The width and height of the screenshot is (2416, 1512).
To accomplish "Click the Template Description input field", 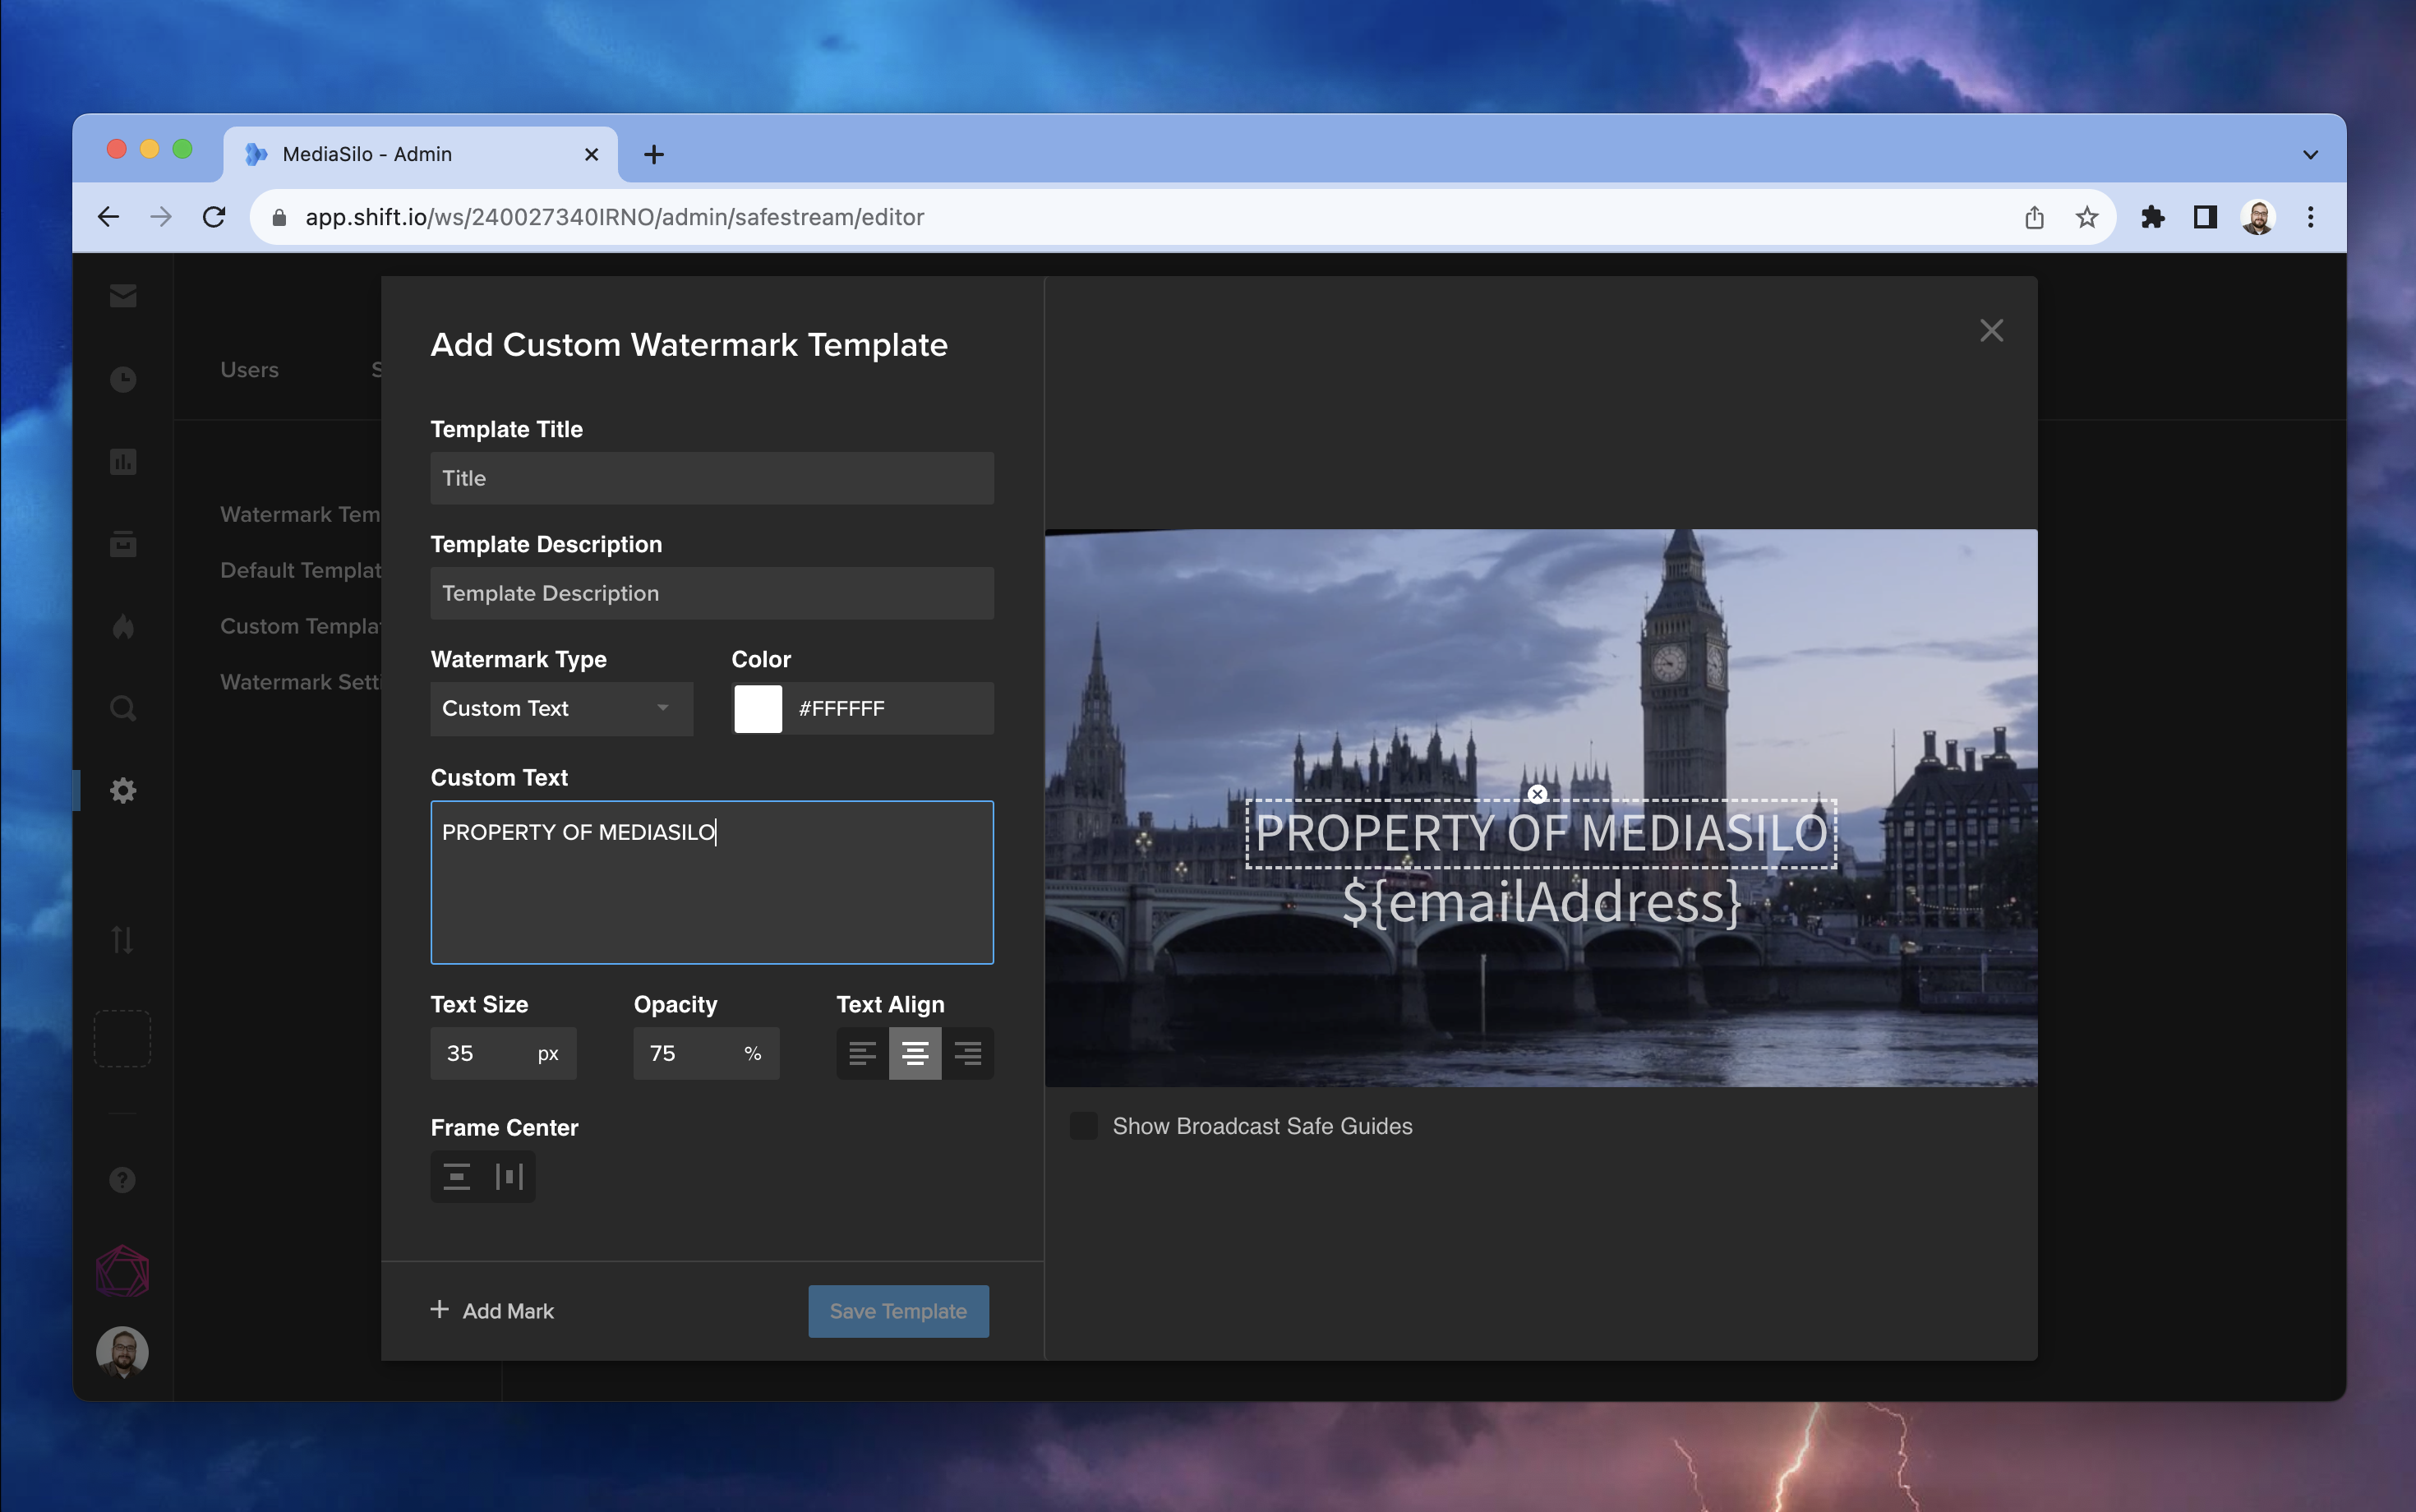I will 712,593.
